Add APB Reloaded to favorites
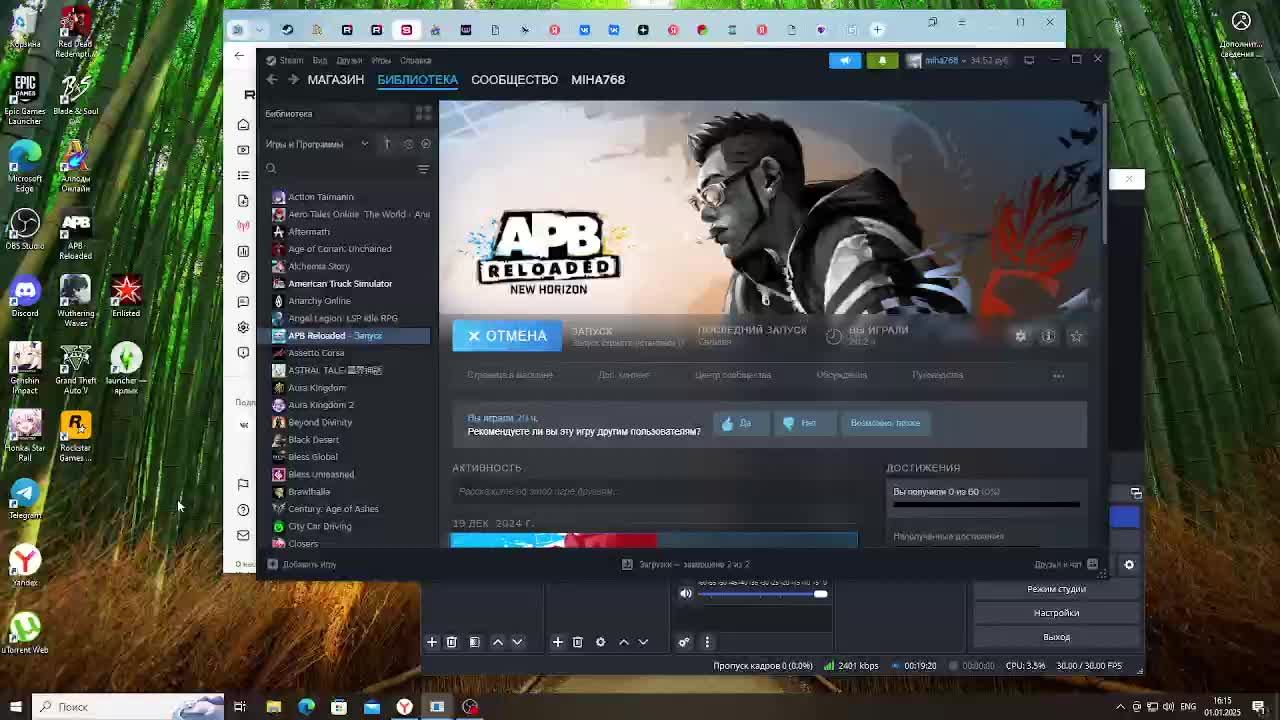Viewport: 1280px width, 720px height. [x=1076, y=336]
